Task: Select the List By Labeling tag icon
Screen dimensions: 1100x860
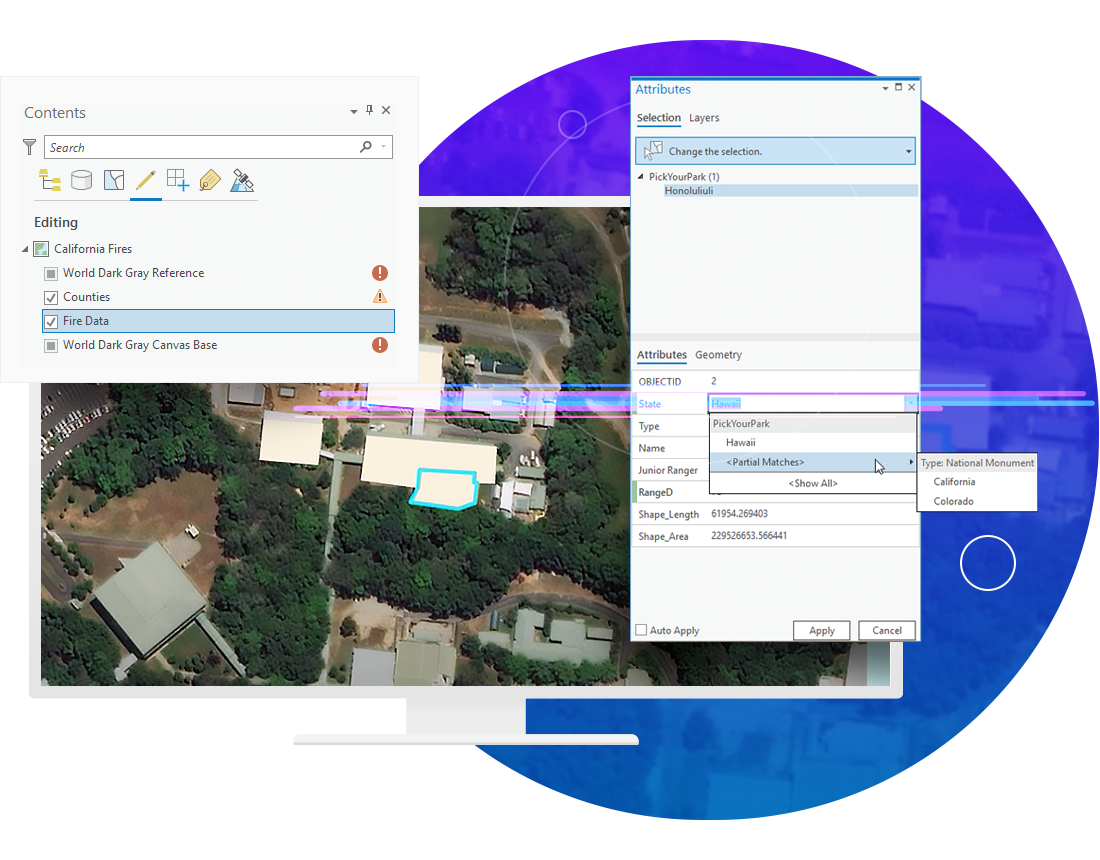Action: click(209, 181)
